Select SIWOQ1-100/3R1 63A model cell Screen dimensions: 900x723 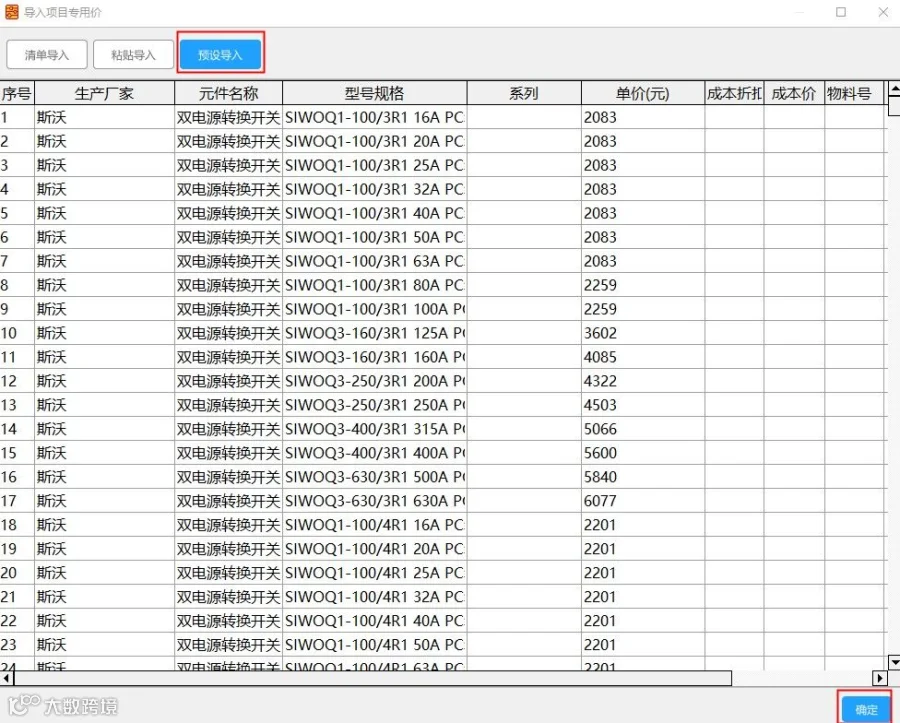374,261
